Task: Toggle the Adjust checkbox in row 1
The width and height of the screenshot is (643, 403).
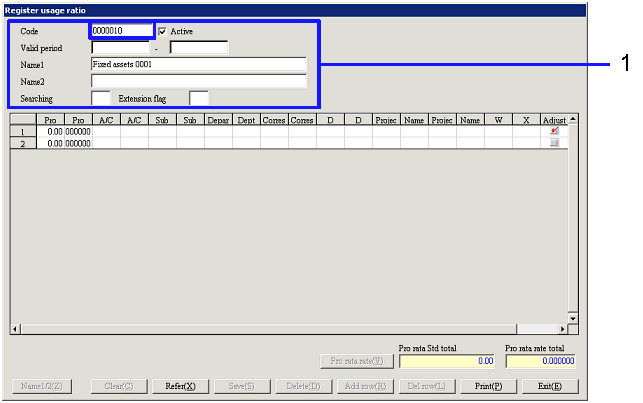Action: [x=555, y=131]
